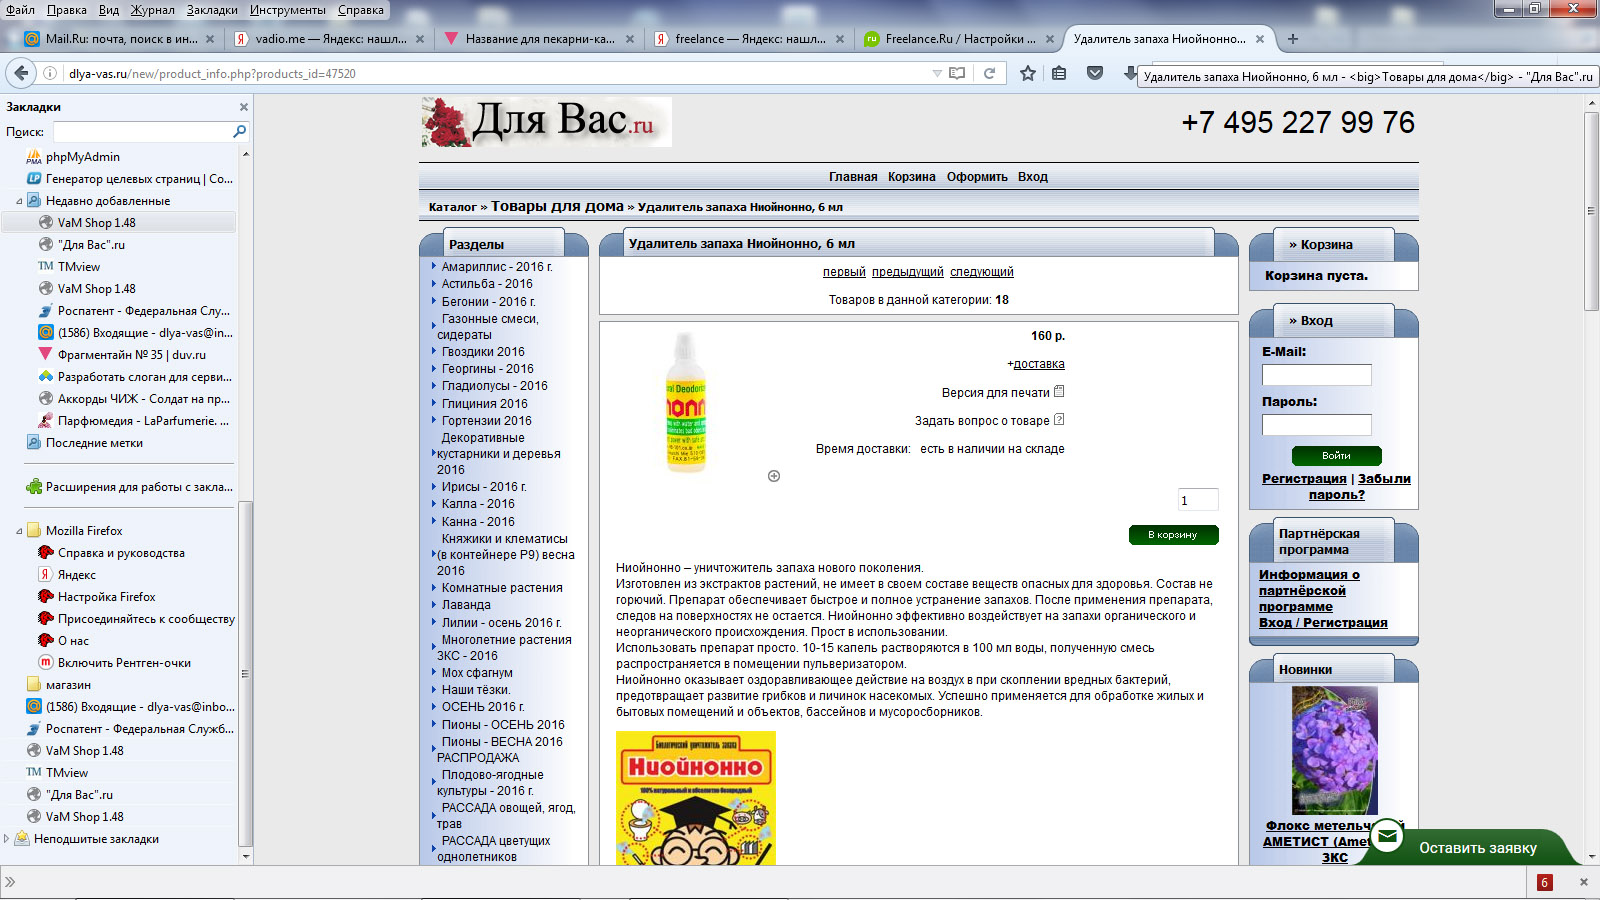Open Корзина link in top navigation
The height and width of the screenshot is (900, 1600).
pos(912,177)
